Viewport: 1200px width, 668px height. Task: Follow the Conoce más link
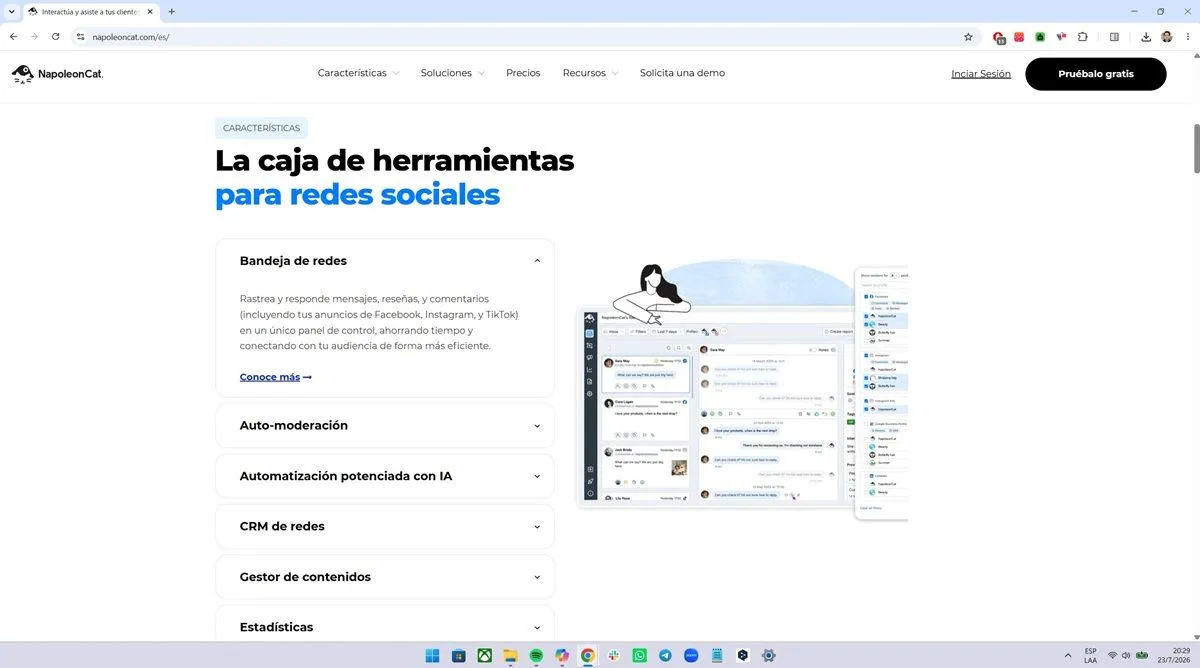[276, 377]
